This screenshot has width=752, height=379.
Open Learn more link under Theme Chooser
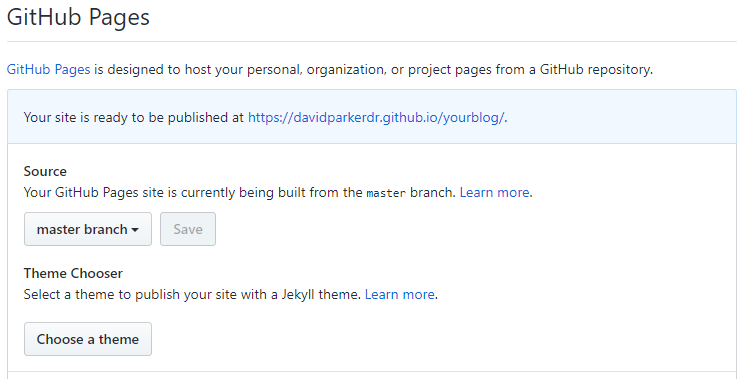400,294
